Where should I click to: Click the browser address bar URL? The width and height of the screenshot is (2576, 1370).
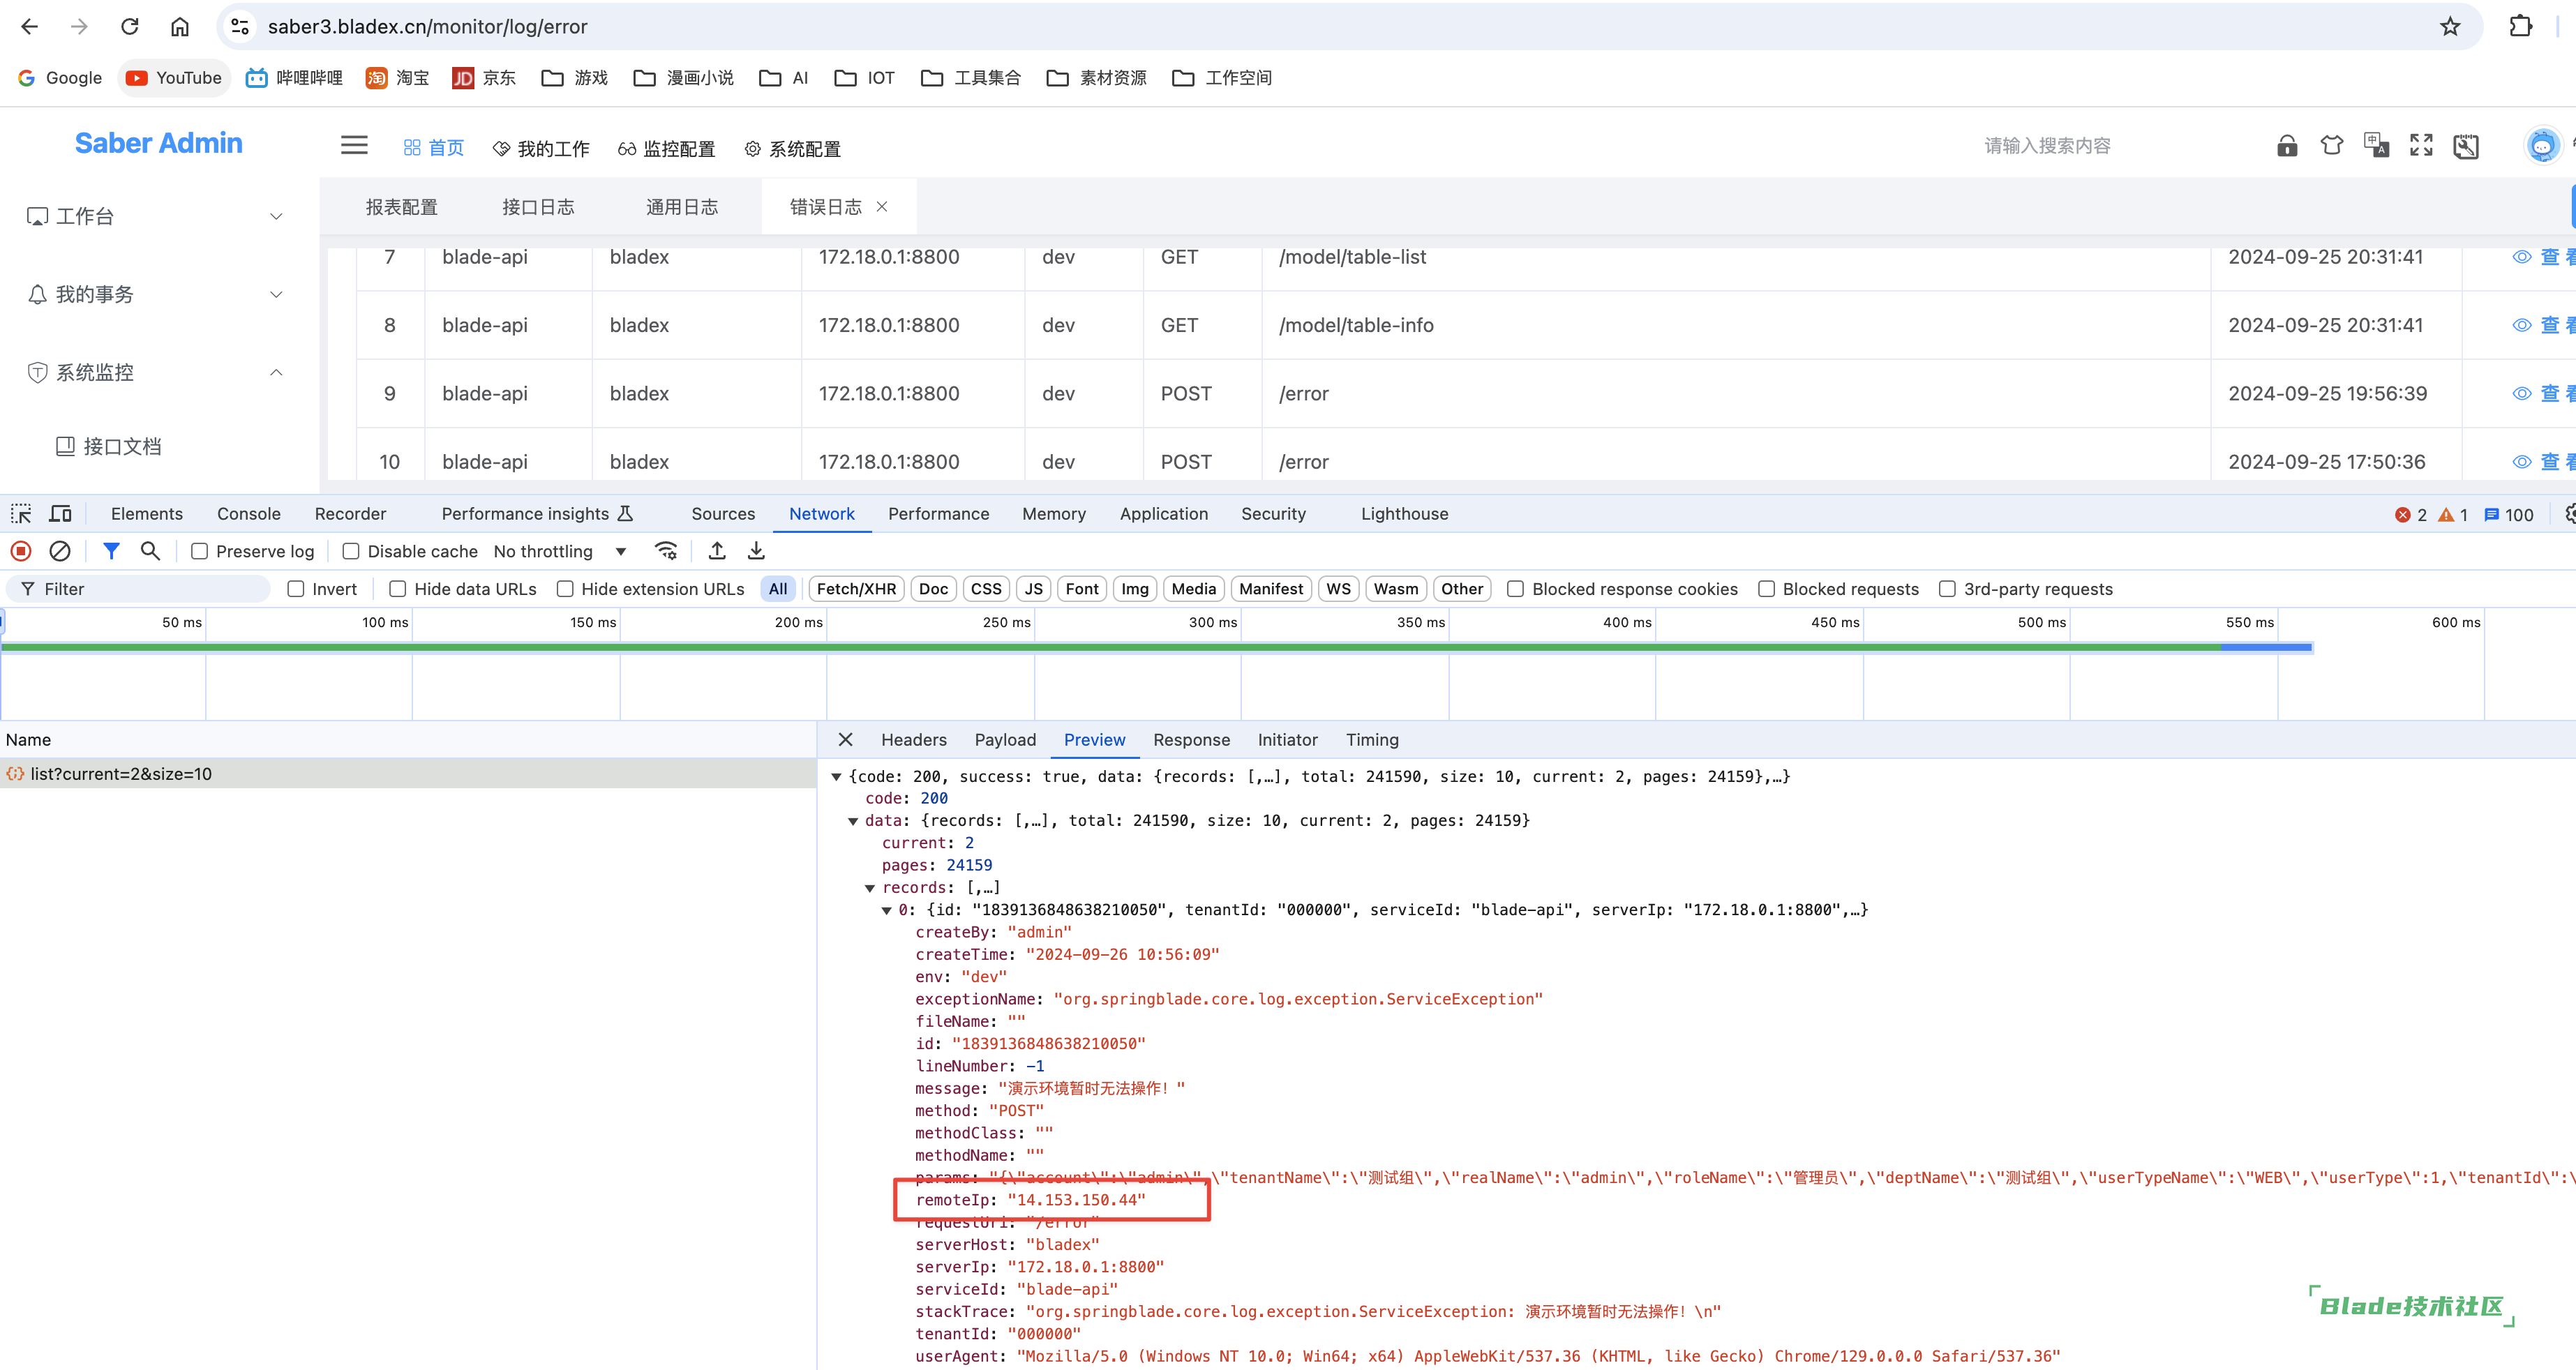427,27
